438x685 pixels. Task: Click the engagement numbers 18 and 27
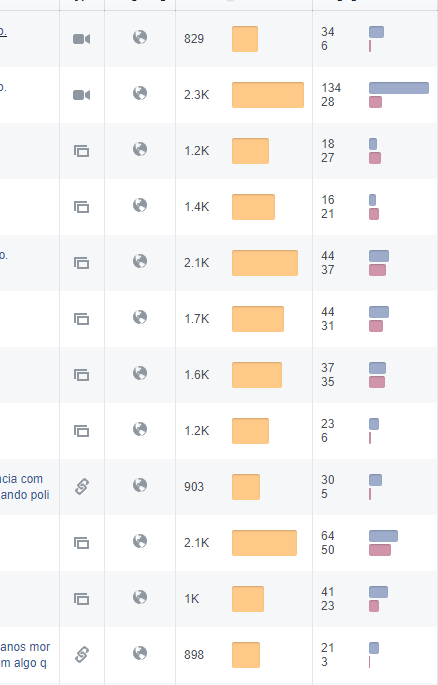328,151
